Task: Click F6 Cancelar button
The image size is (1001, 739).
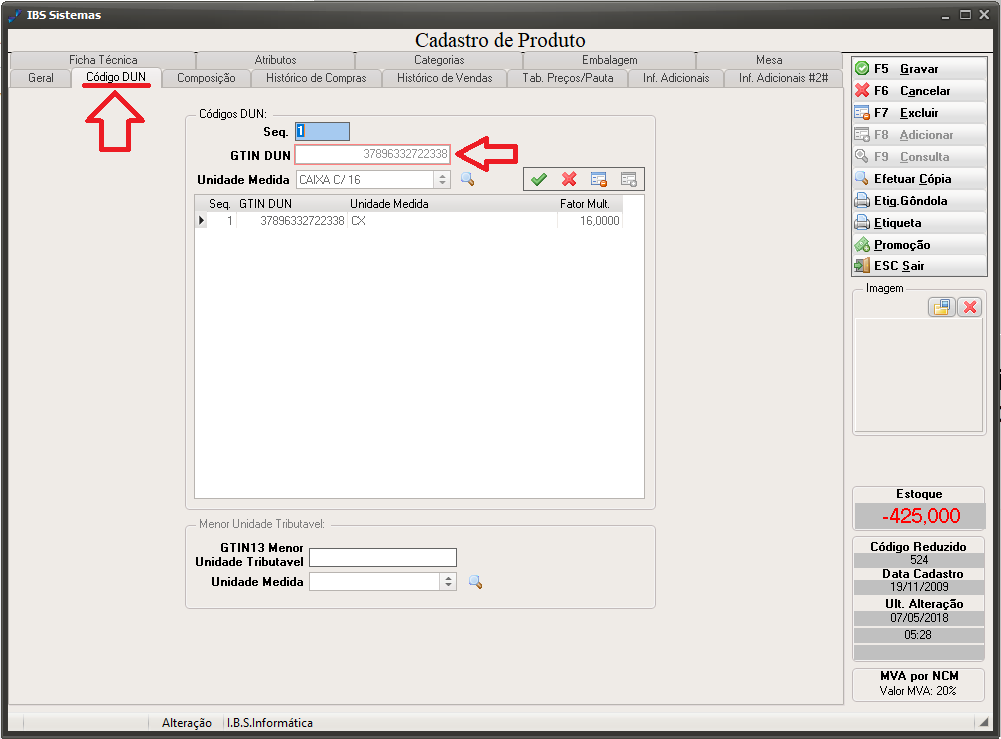Action: (919, 91)
